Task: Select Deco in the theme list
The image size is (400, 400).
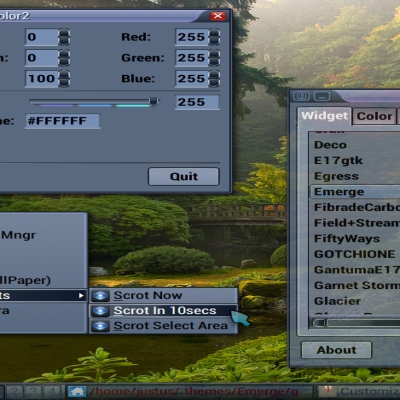Action: coord(355,145)
